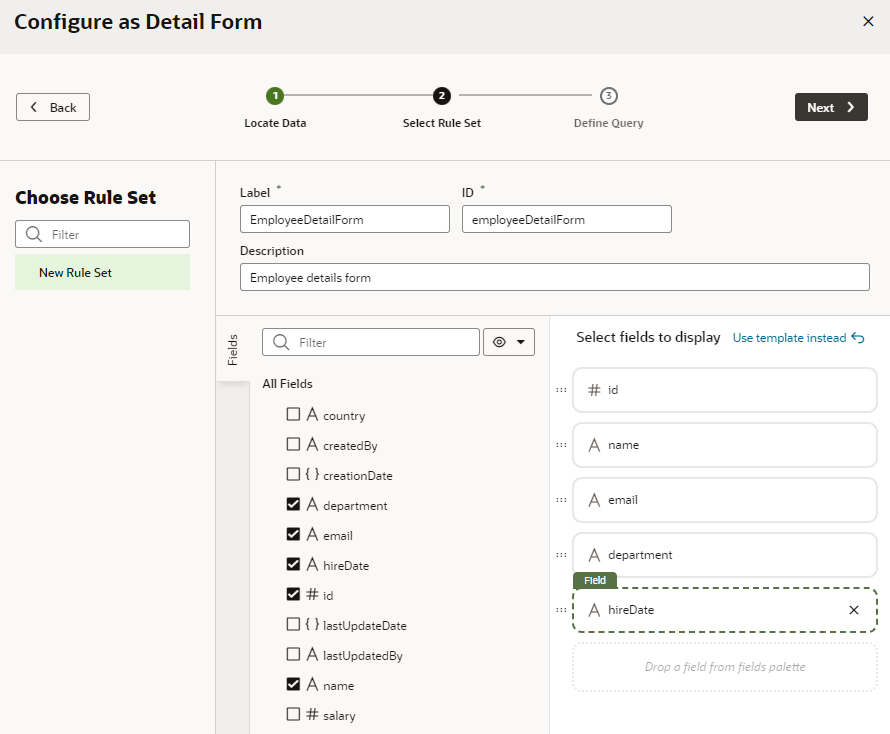The height and width of the screenshot is (734, 890).
Task: Click the search icon in the fields filter box
Action: (x=280, y=342)
